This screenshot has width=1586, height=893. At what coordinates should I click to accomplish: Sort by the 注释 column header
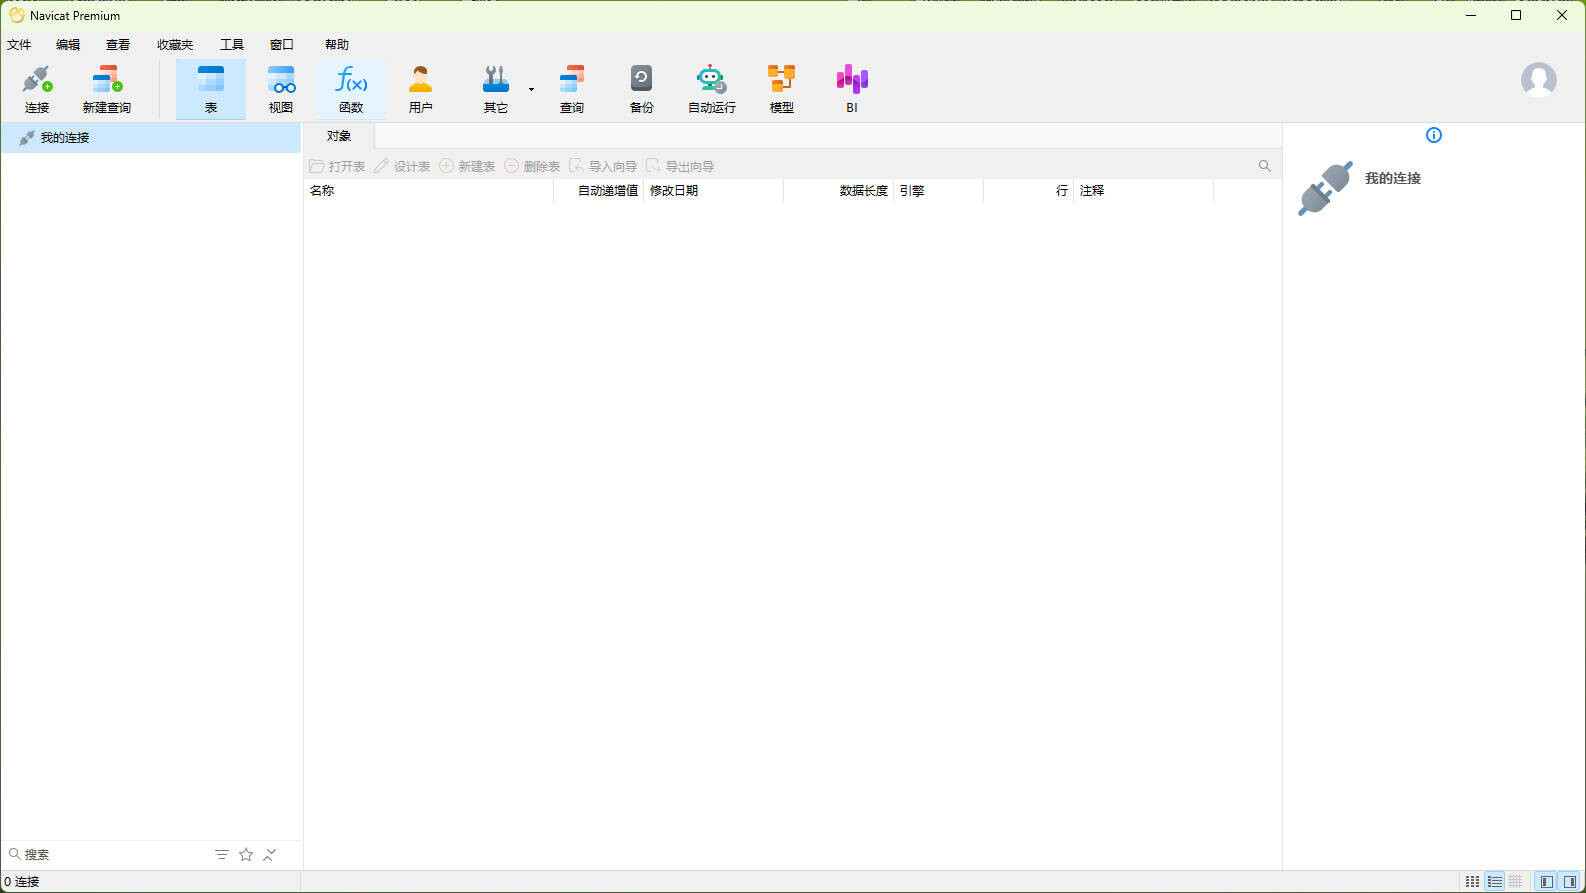[1143, 190]
